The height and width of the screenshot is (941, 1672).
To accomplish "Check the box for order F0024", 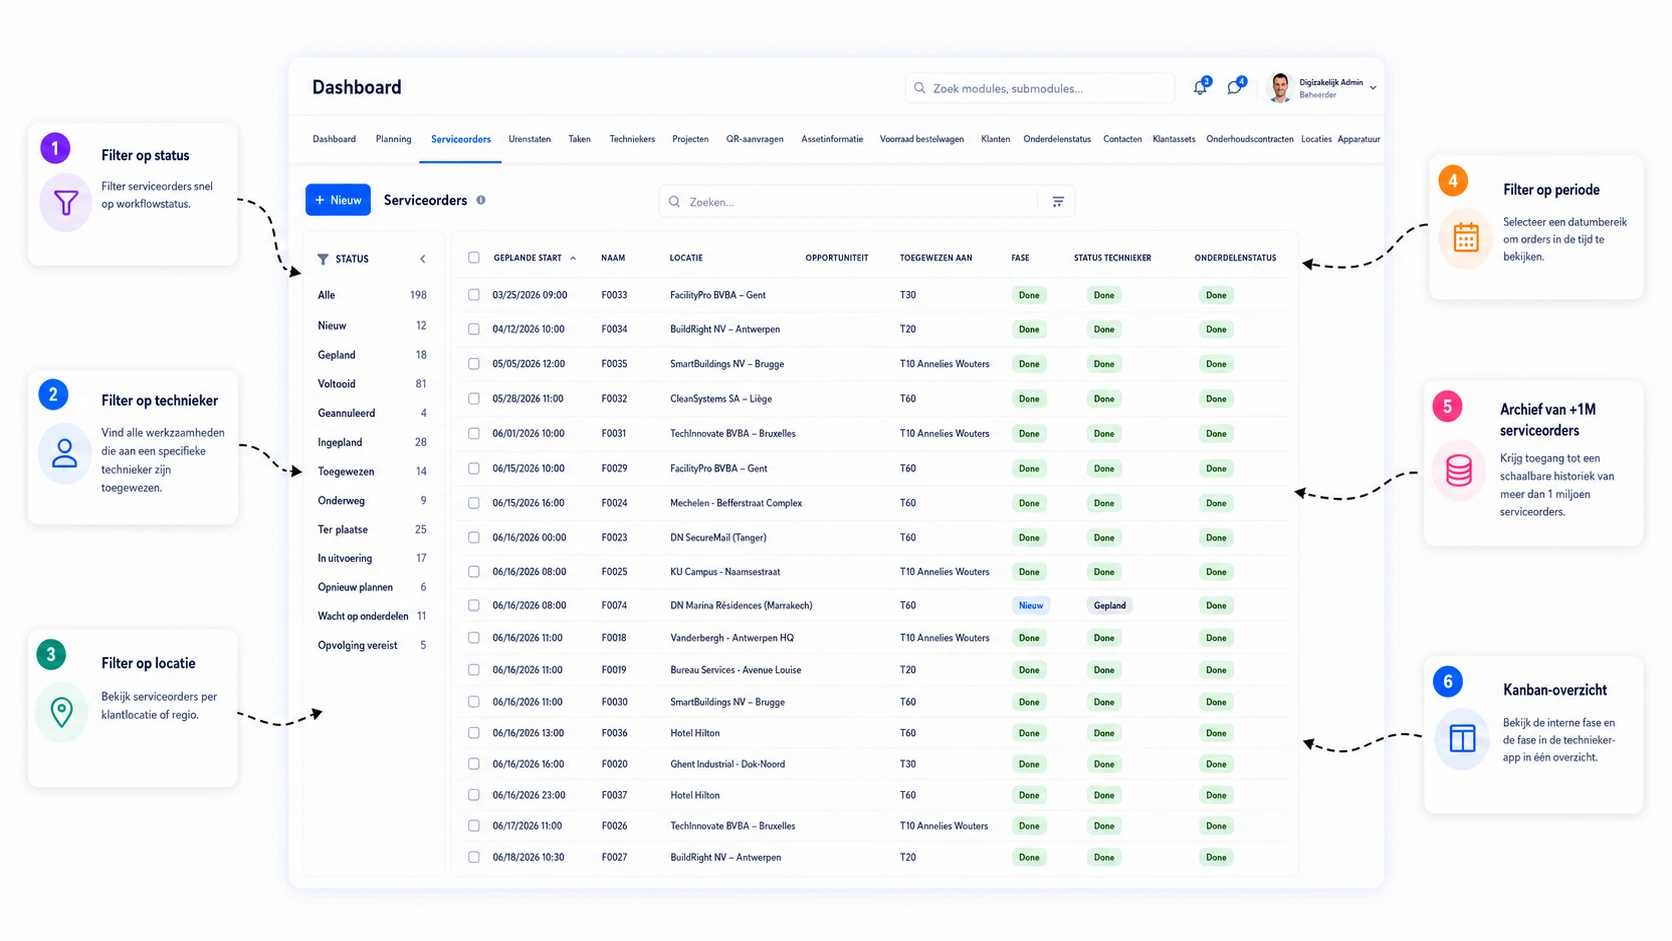I will click(x=474, y=503).
